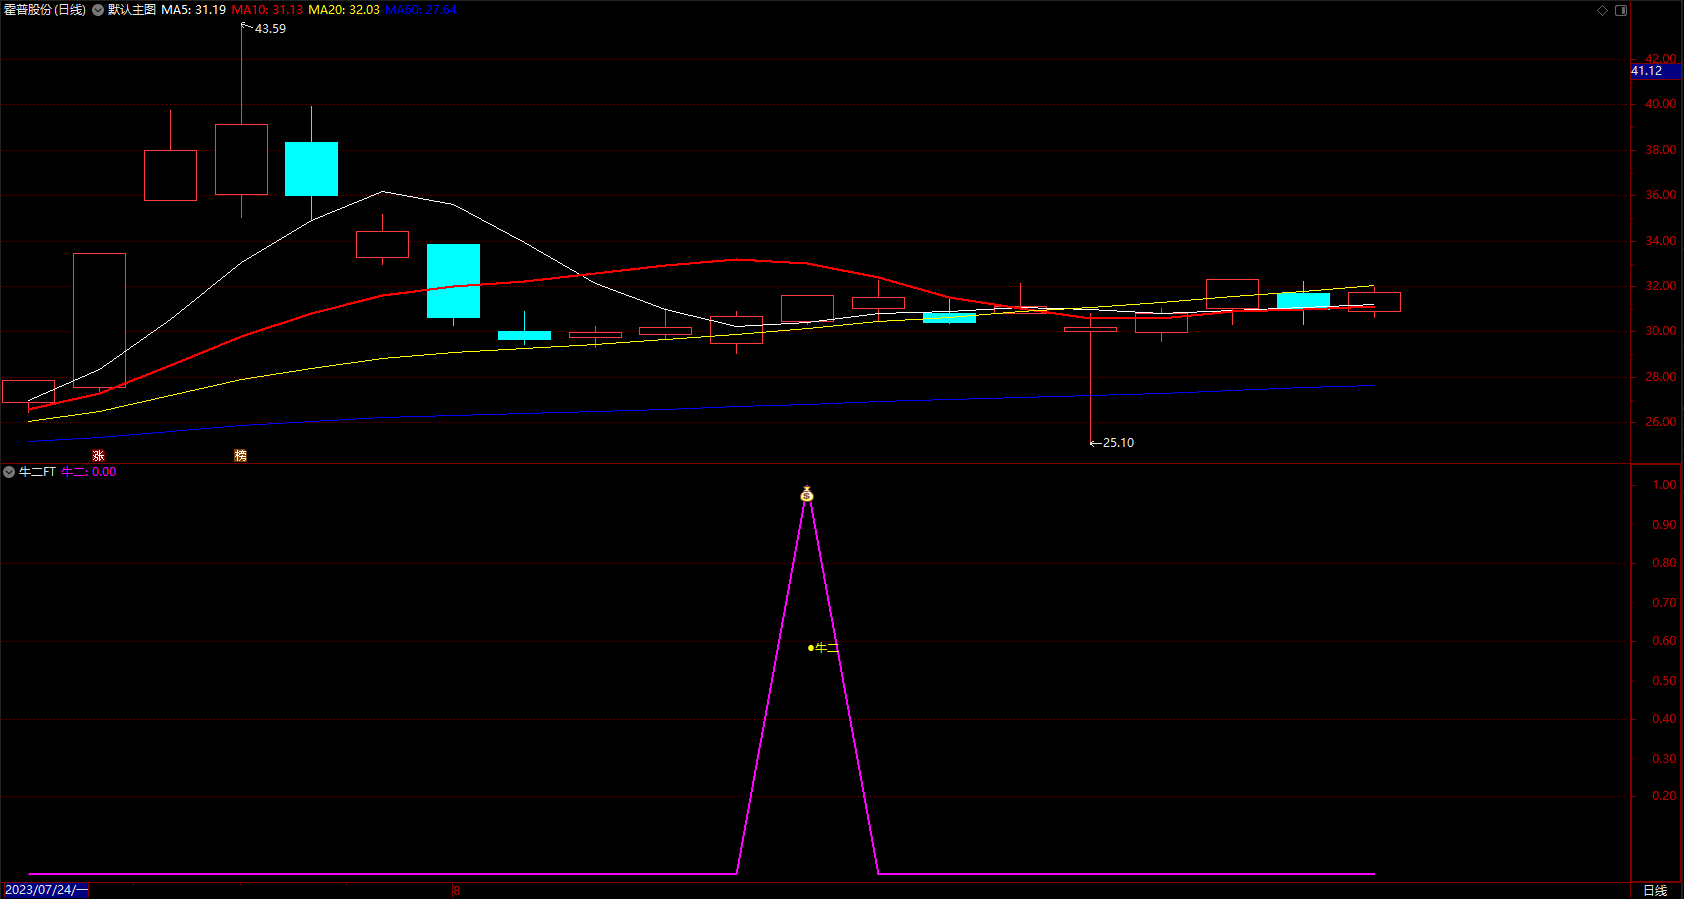This screenshot has height=899, width=1684.
Task: Toggle the side panel layout icon
Action: click(1621, 10)
